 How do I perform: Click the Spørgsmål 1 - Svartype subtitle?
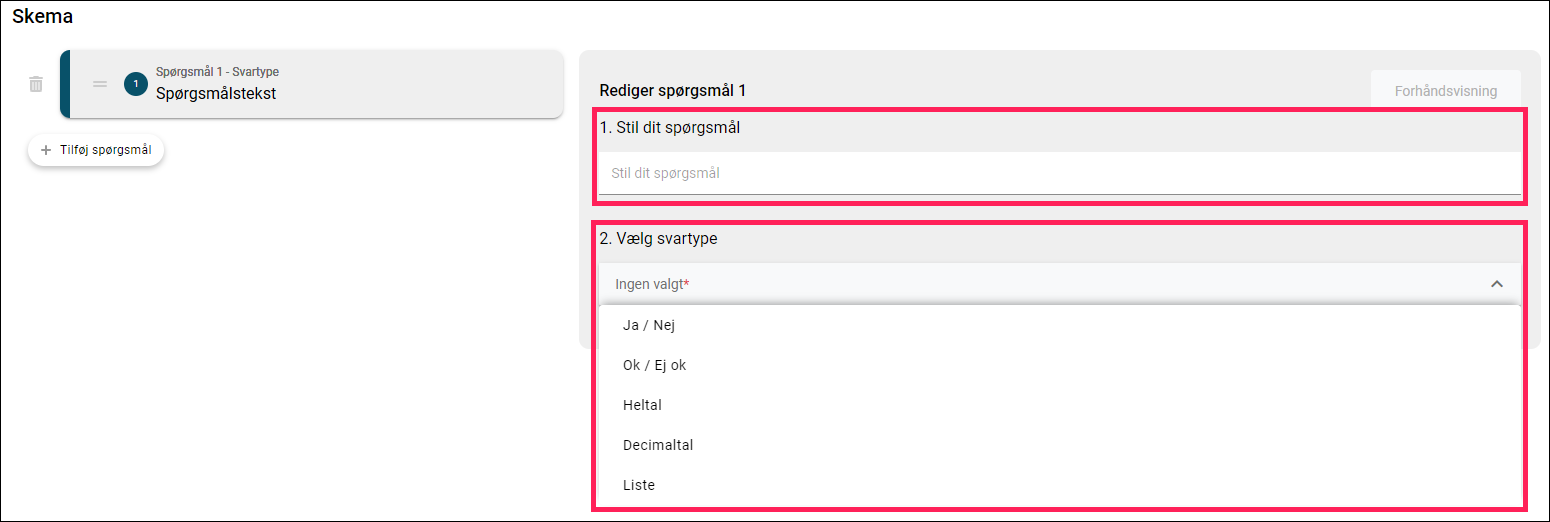[x=217, y=72]
